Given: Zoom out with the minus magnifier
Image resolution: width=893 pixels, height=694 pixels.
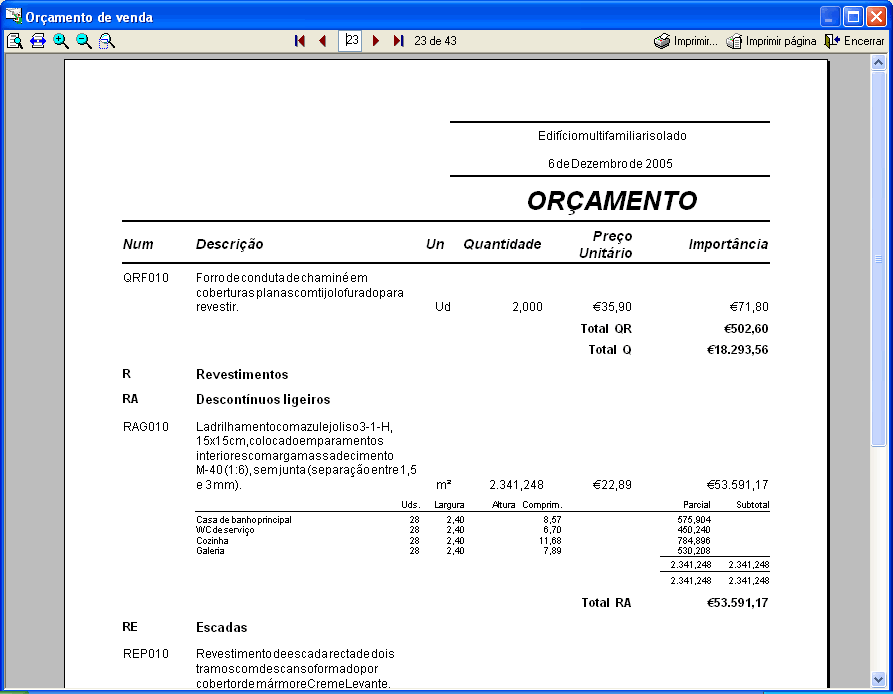Looking at the screenshot, I should pos(84,41).
